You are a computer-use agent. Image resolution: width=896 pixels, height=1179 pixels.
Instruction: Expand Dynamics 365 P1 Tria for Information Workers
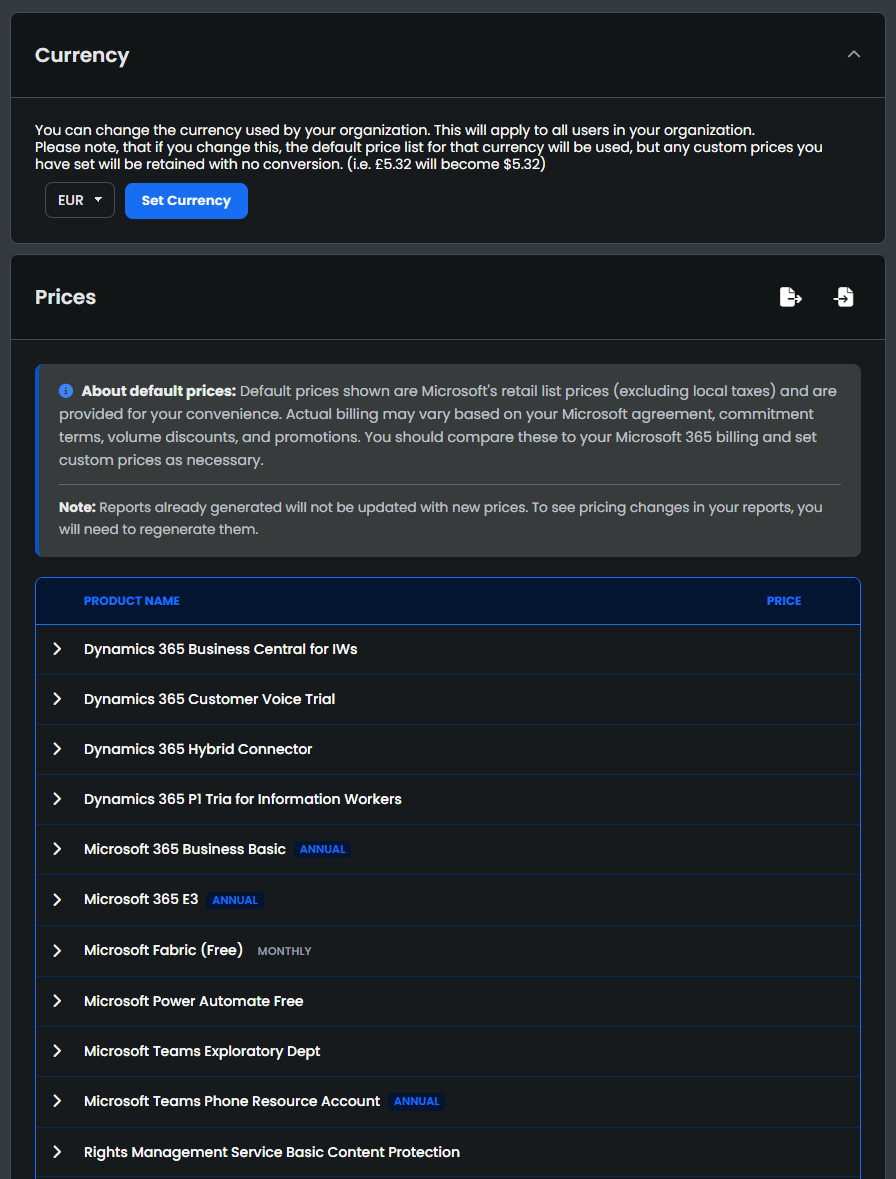(57, 799)
